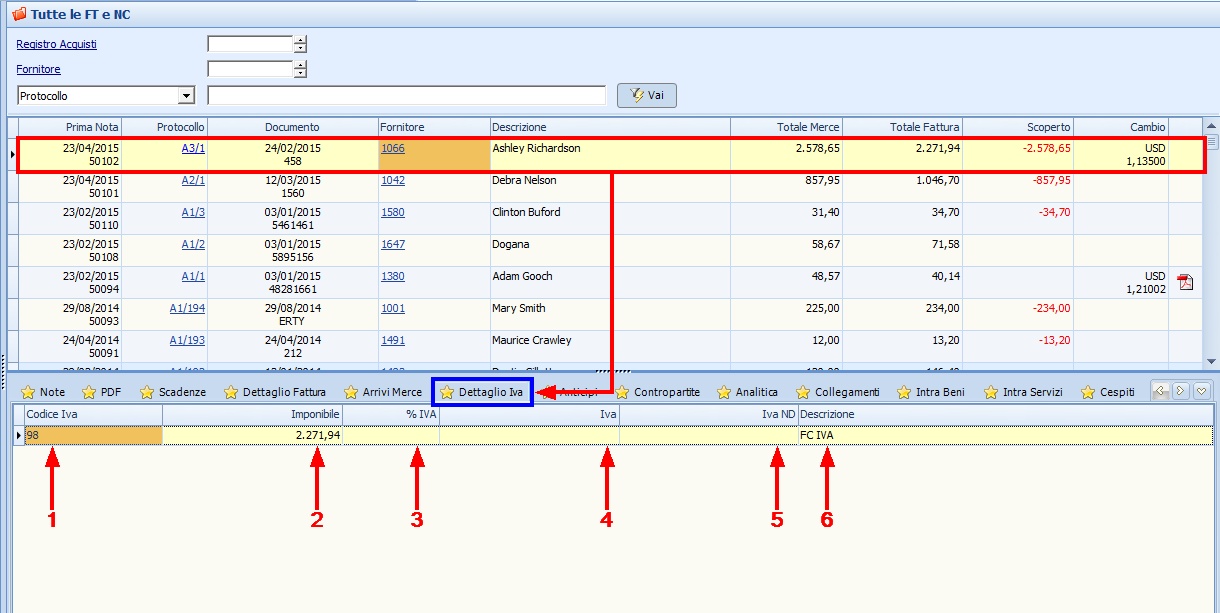The width and height of the screenshot is (1220, 613).
Task: Click the Registro Acquisti spinner arrows
Action: click(300, 44)
